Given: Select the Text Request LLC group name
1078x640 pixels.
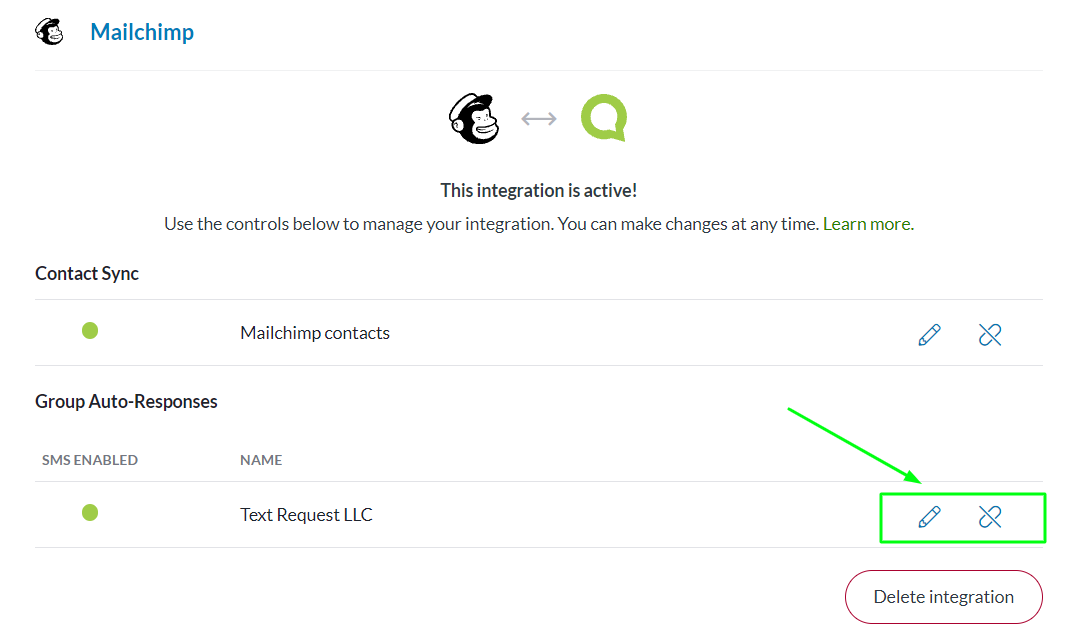Looking at the screenshot, I should [x=307, y=515].
